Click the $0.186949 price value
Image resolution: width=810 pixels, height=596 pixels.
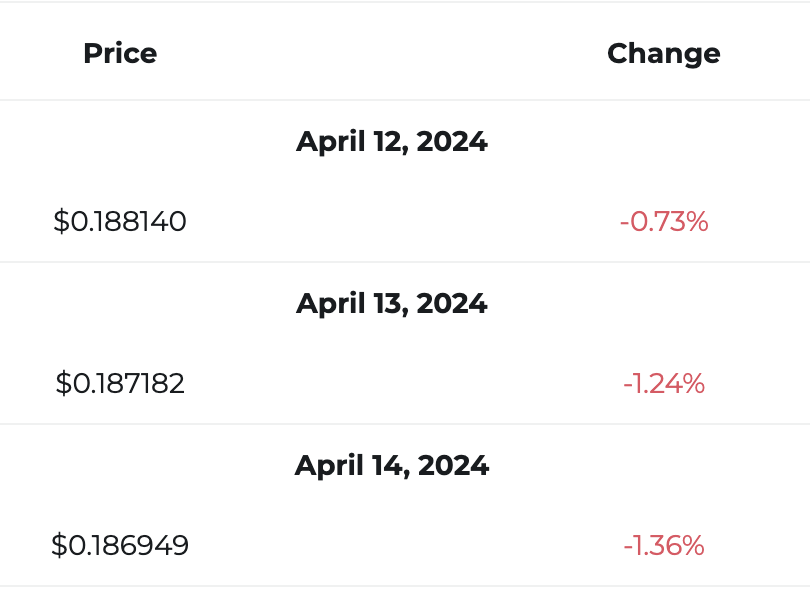tap(120, 545)
